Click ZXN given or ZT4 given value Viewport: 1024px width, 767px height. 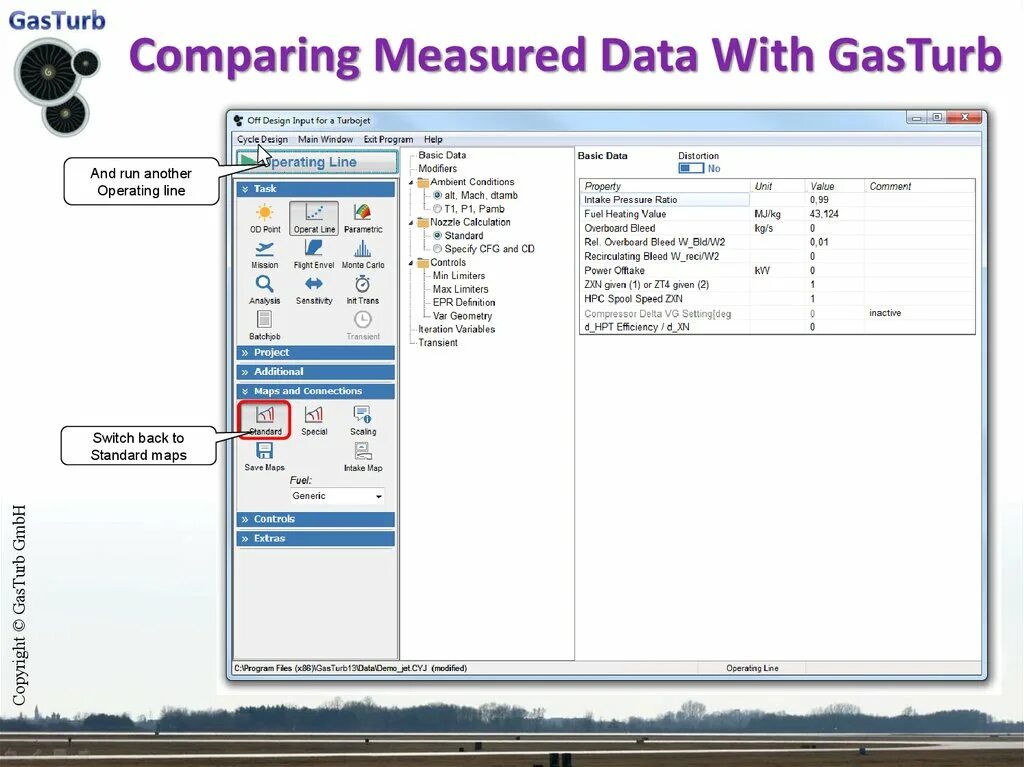coord(834,285)
